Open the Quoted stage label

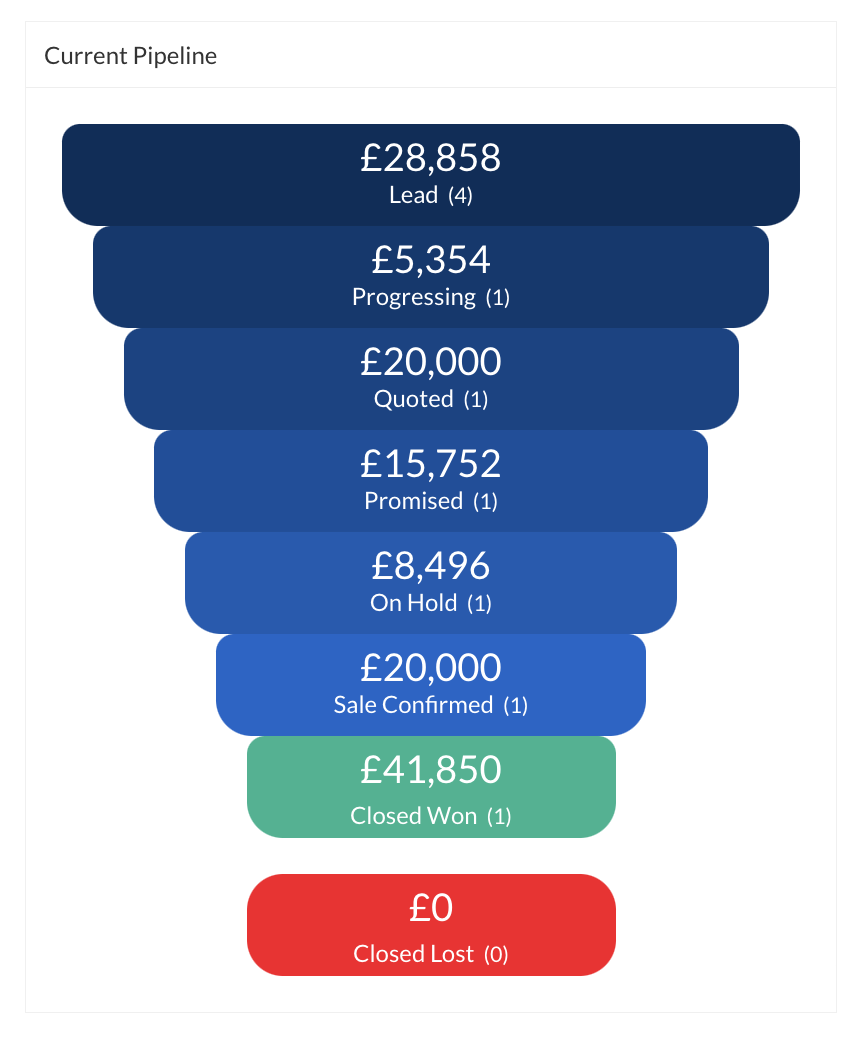pyautogui.click(x=413, y=399)
